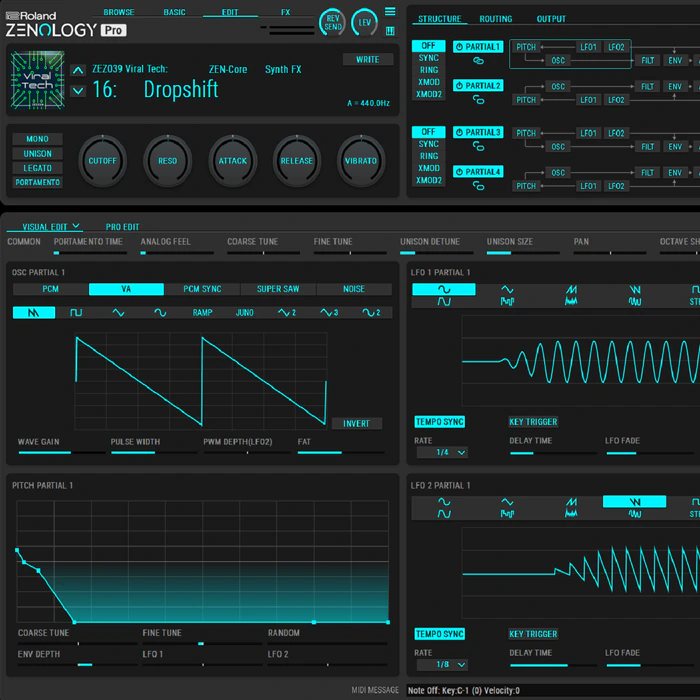Select saw-up waveform for LFO 1
This screenshot has width=700, height=700.
coord(571,289)
